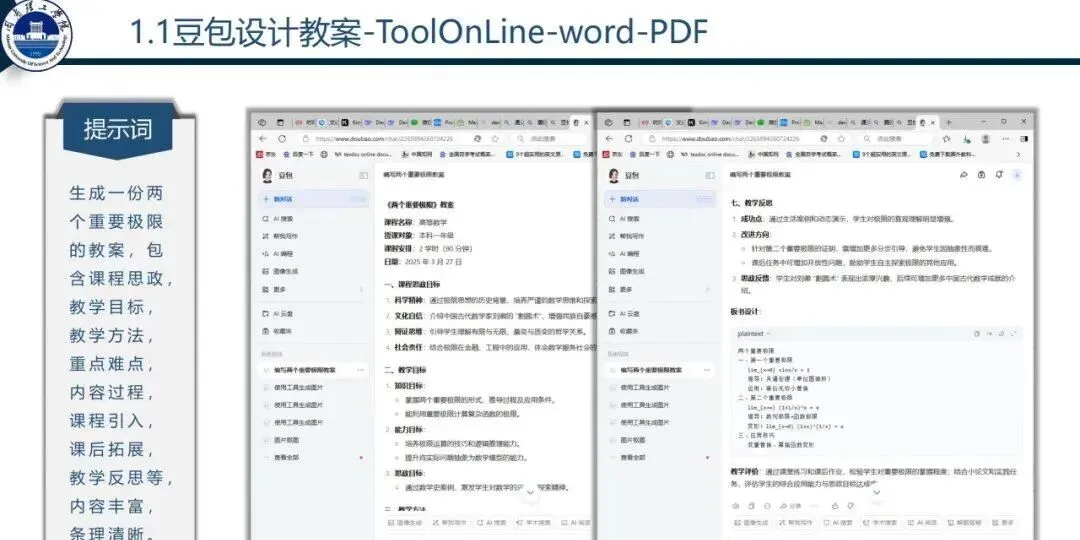Collapse Doubao sidebar in left window
Viewport: 1080px width, 540px height.
(x=363, y=176)
